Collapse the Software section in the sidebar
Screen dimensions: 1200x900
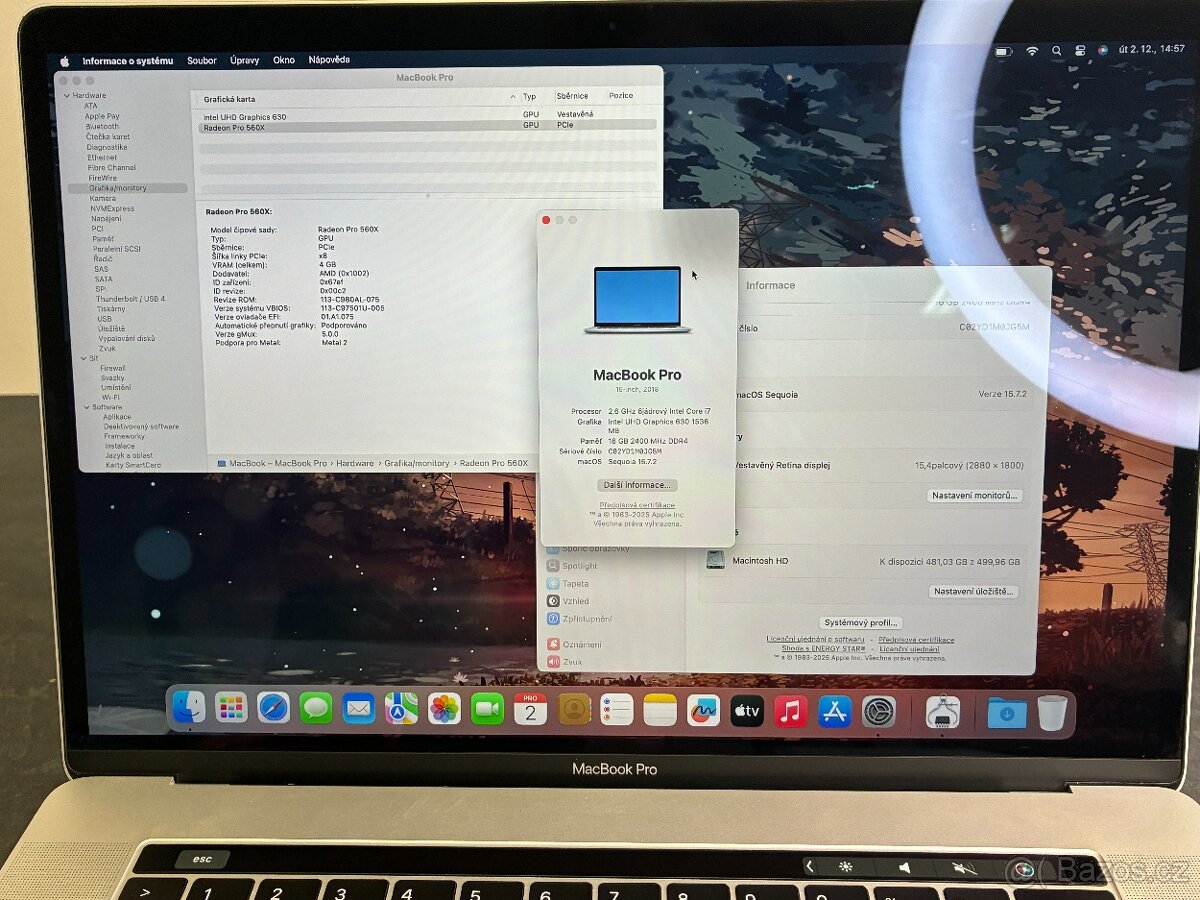85,407
